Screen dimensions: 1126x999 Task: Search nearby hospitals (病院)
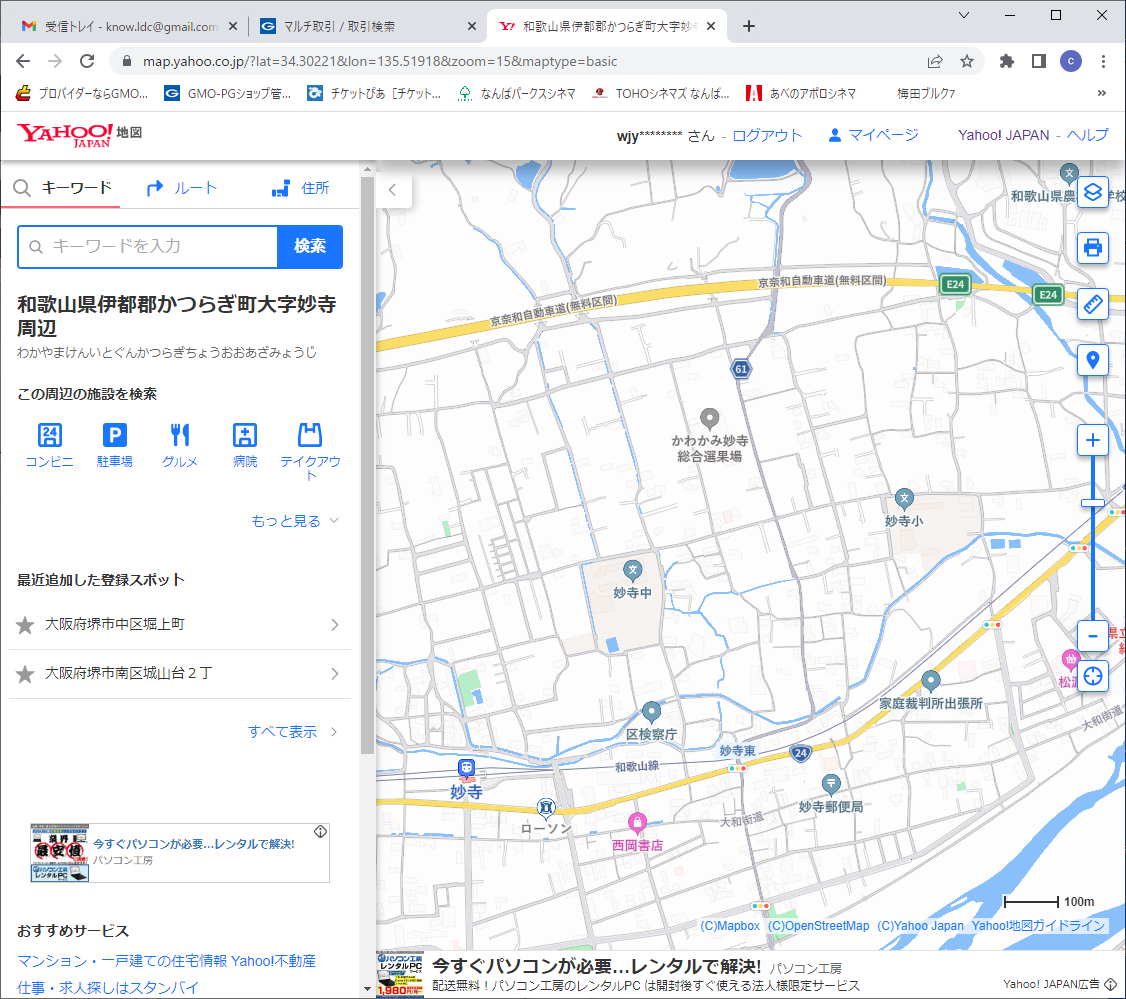245,445
